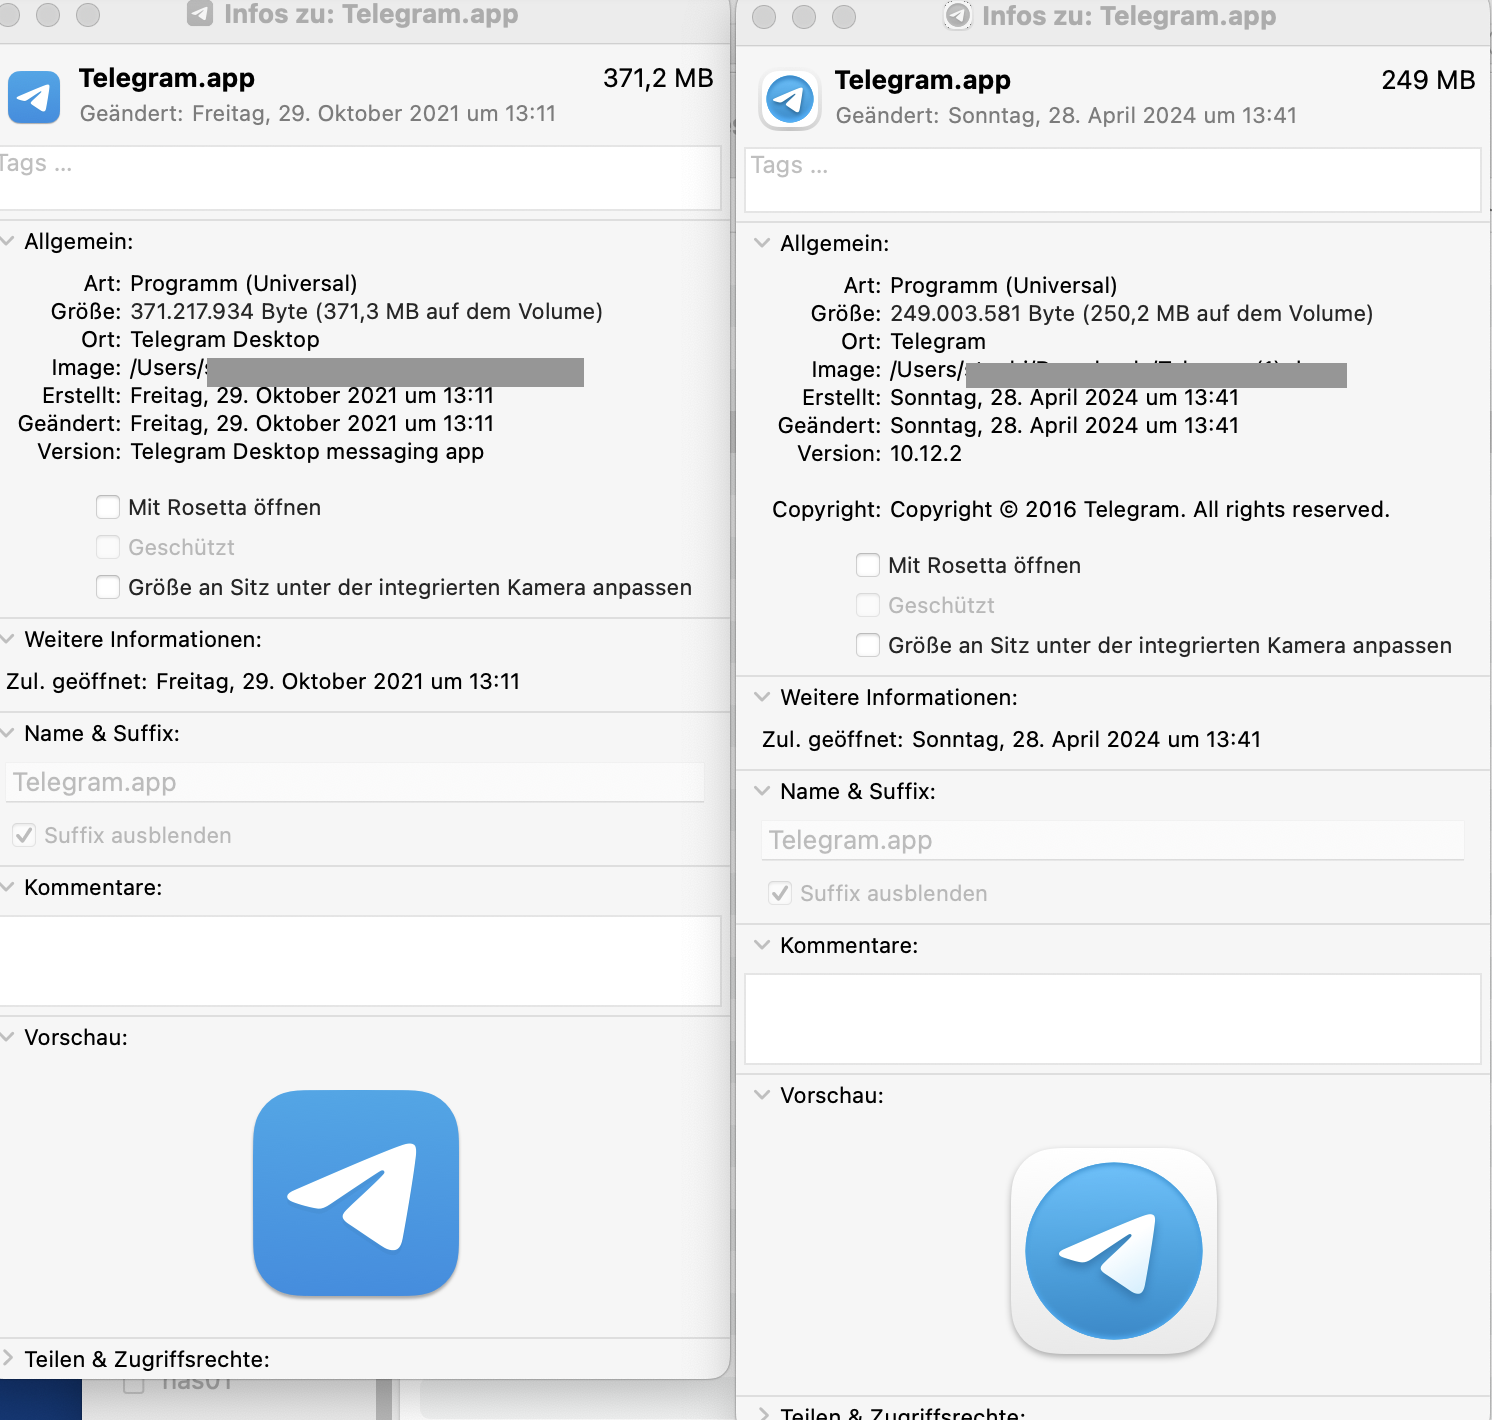
Task: Collapse 'Allgemein' section in right window
Action: 762,243
